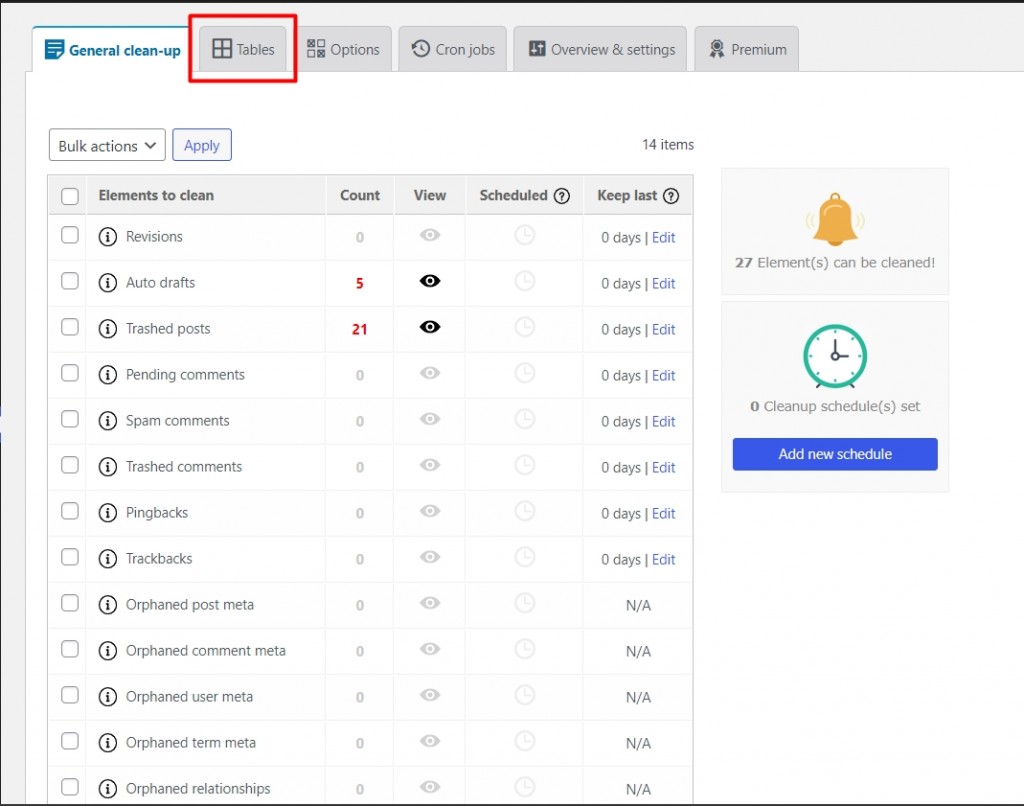This screenshot has width=1024, height=806.
Task: Click the Apply button
Action: (x=202, y=145)
